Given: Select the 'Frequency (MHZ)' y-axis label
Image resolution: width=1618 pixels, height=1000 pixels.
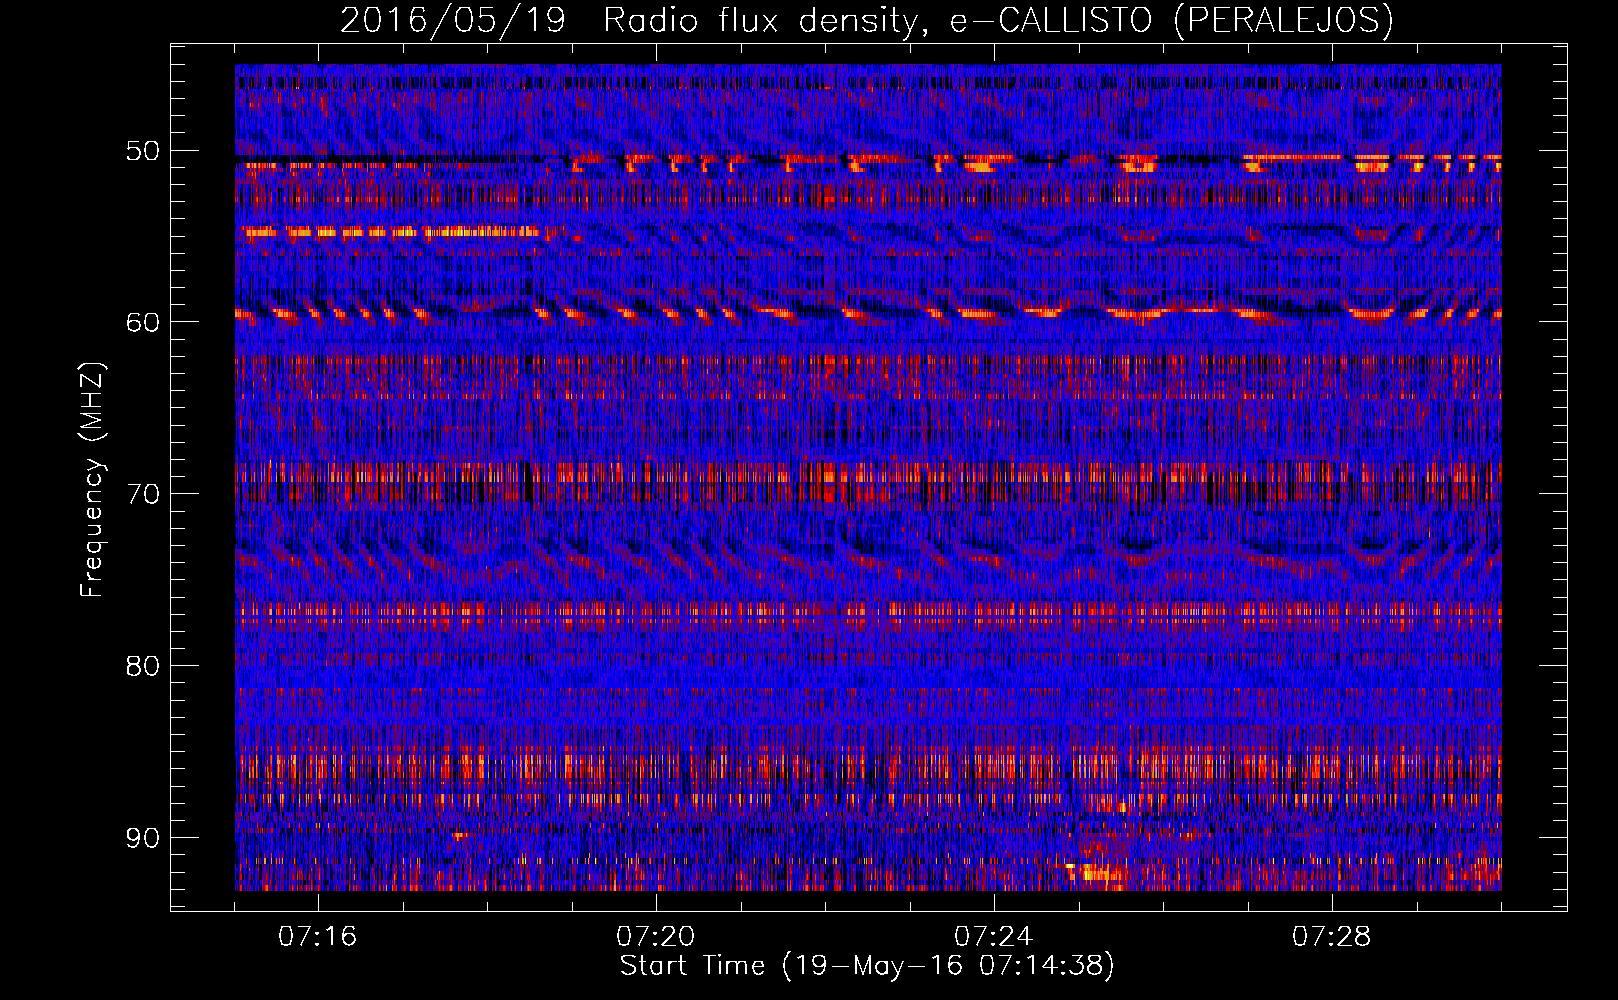Looking at the screenshot, I should (92, 480).
